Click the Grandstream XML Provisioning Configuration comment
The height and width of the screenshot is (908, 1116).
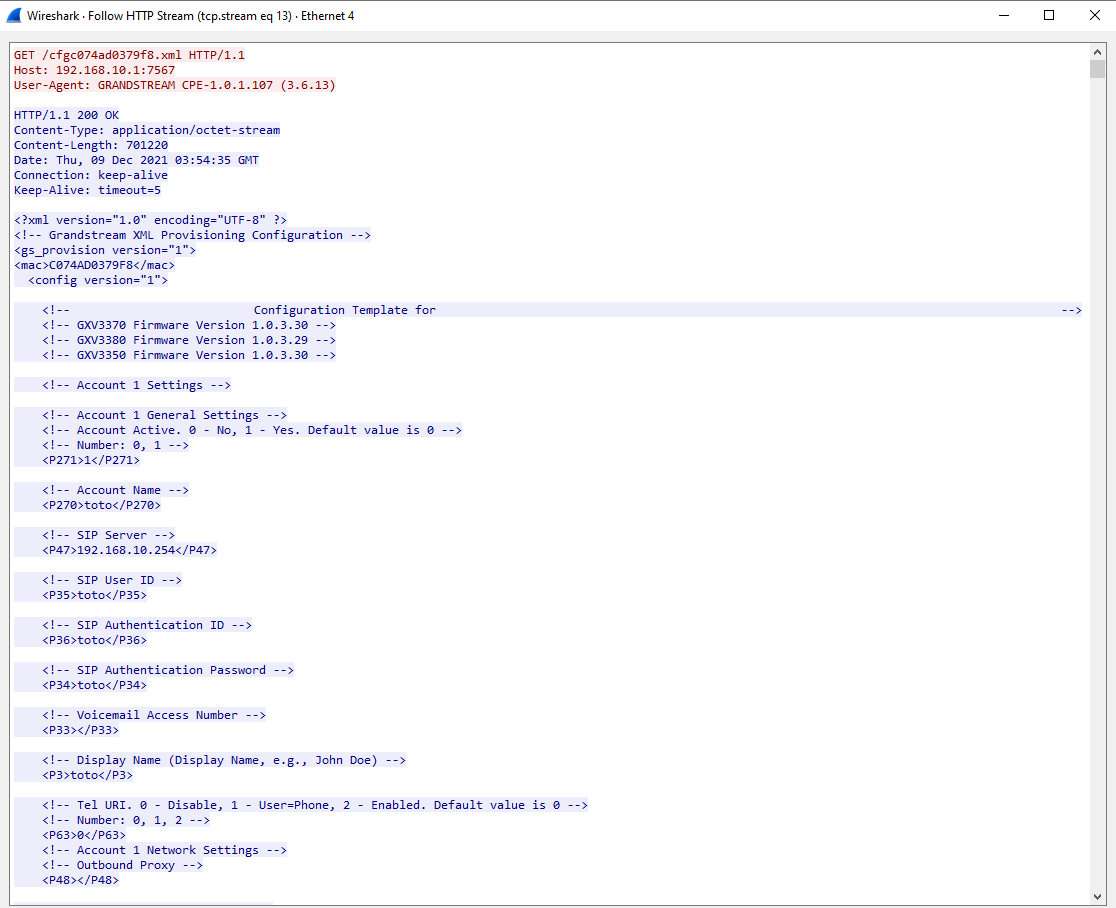(x=192, y=234)
